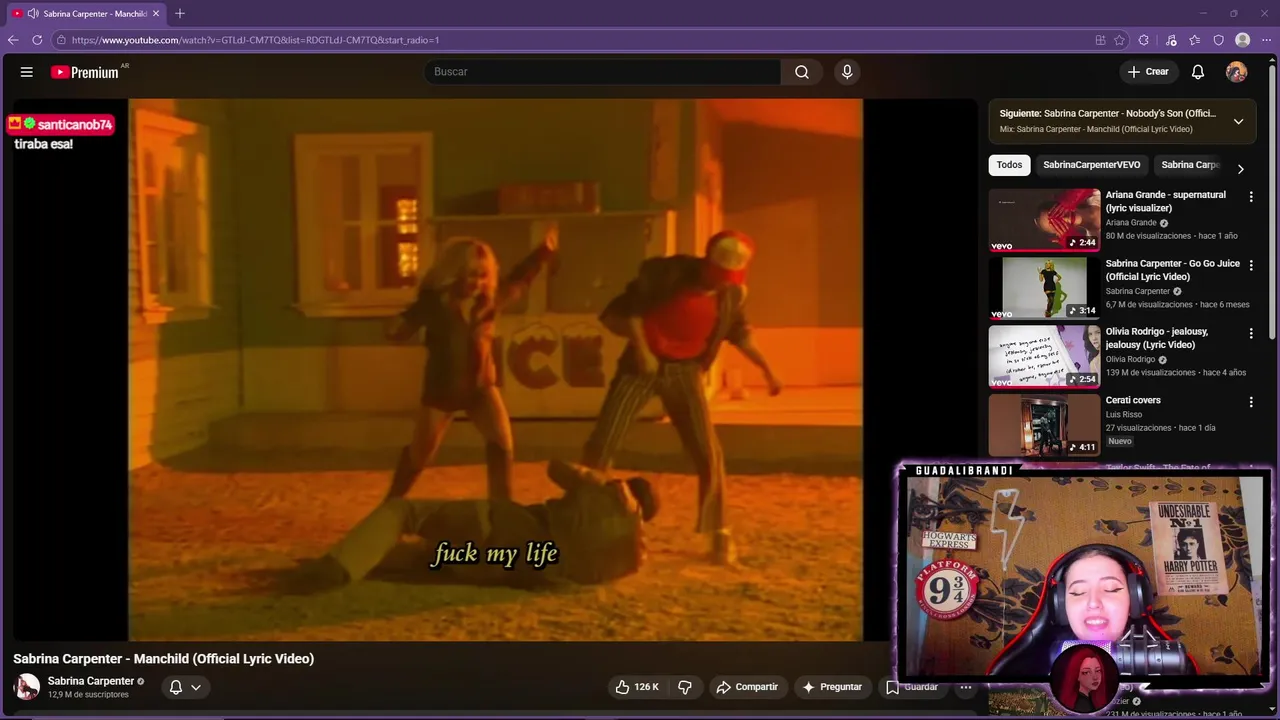1280x720 pixels.
Task: Open options for Go Go Juice video
Action: (1251, 265)
